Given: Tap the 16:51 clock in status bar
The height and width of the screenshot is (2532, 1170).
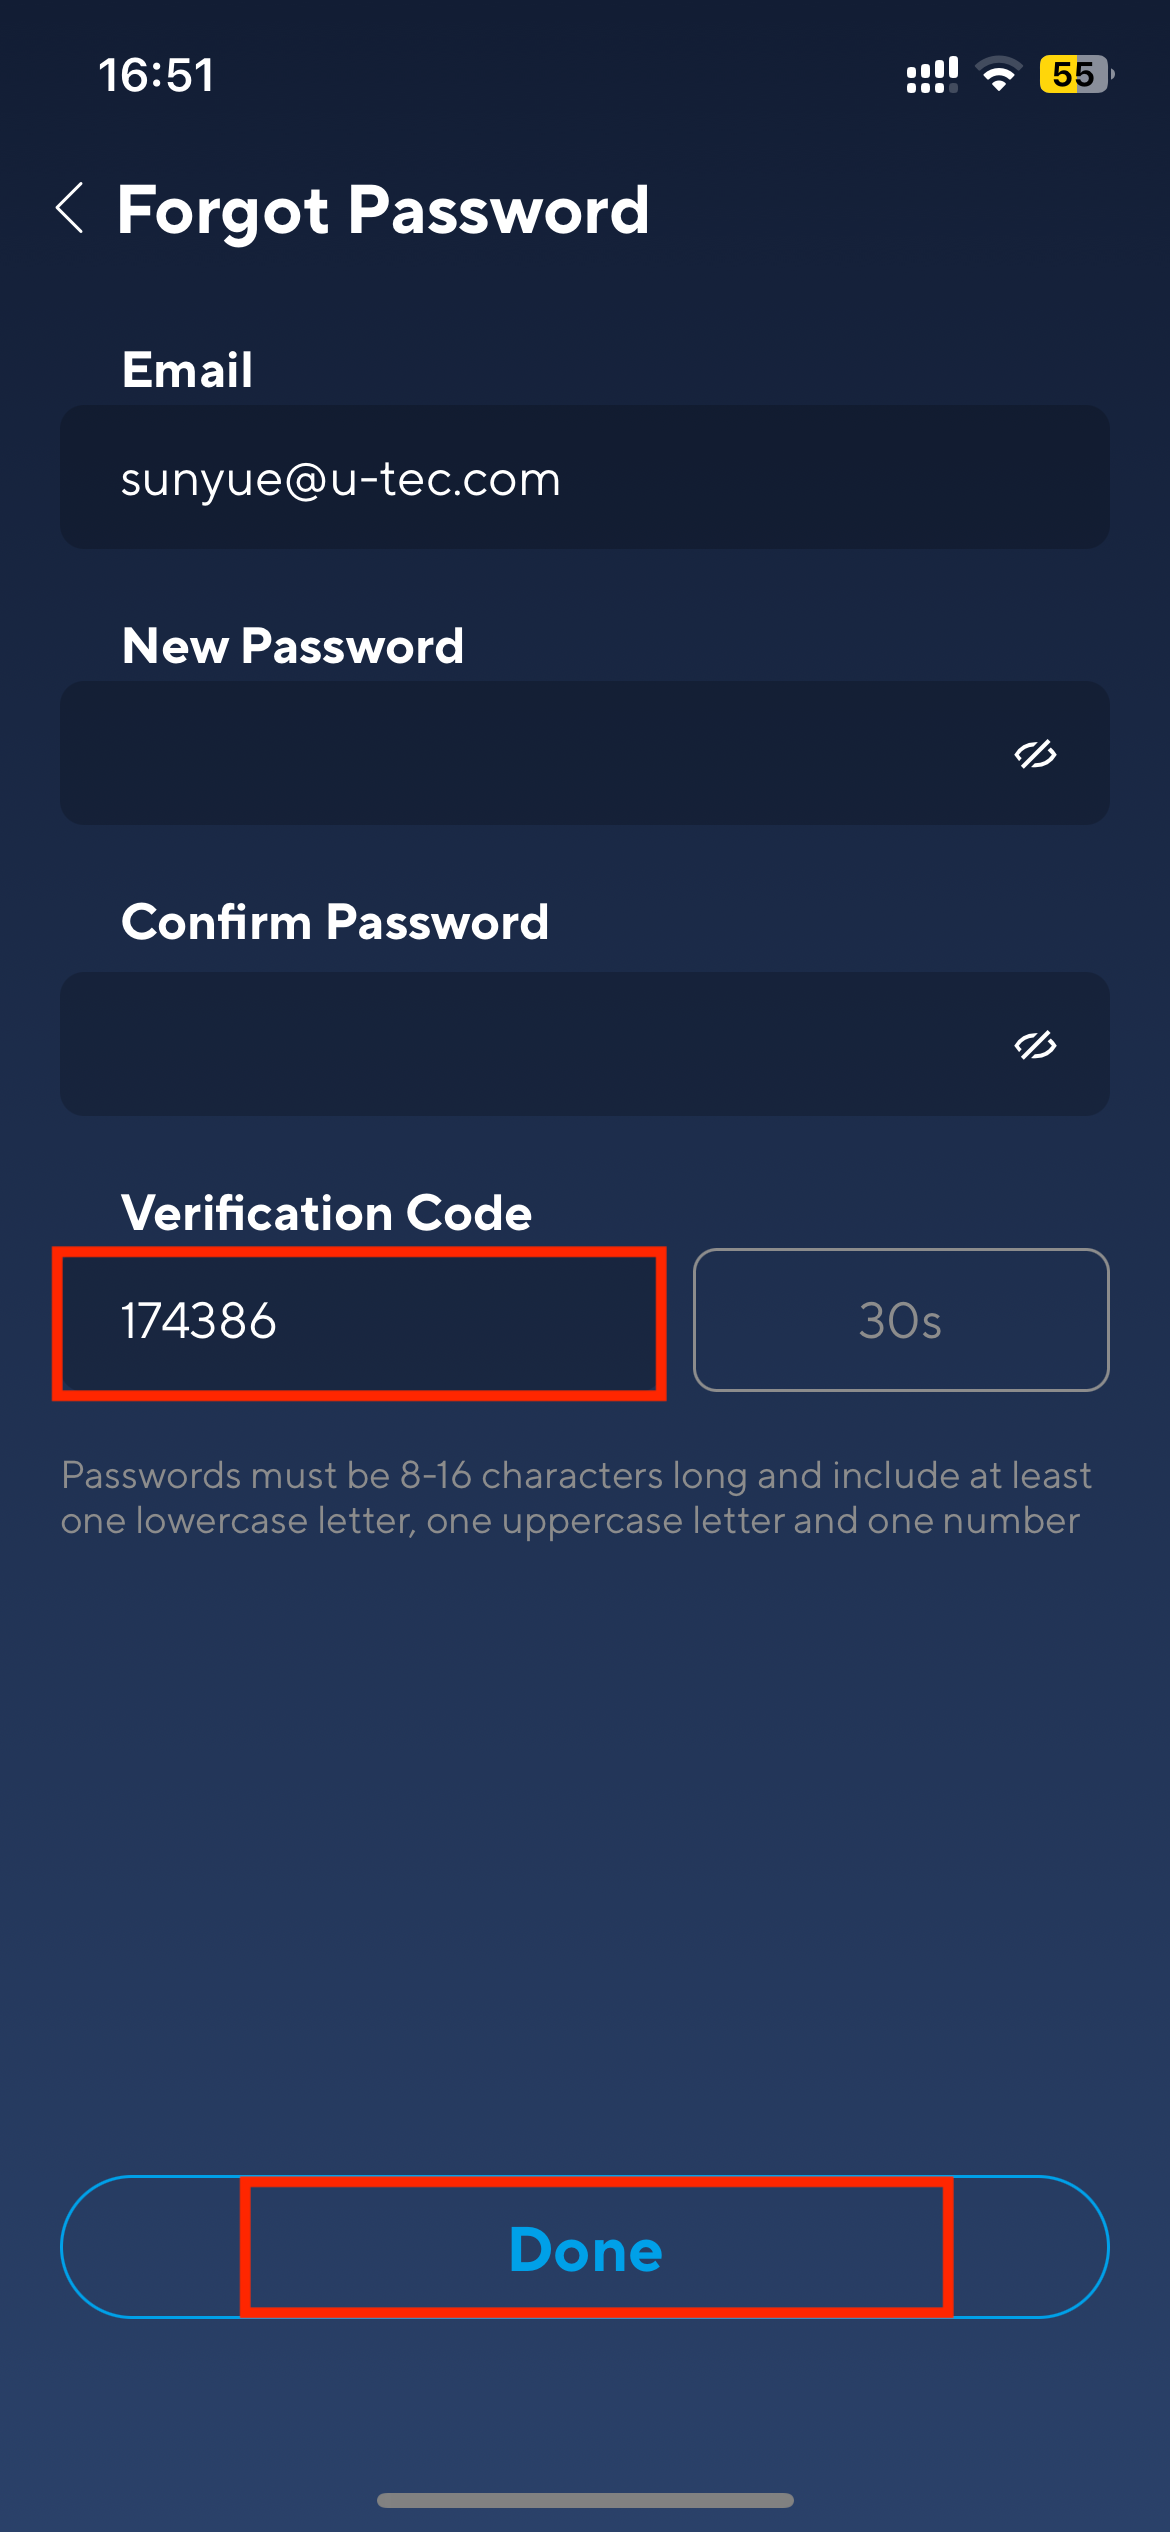Looking at the screenshot, I should click(156, 75).
